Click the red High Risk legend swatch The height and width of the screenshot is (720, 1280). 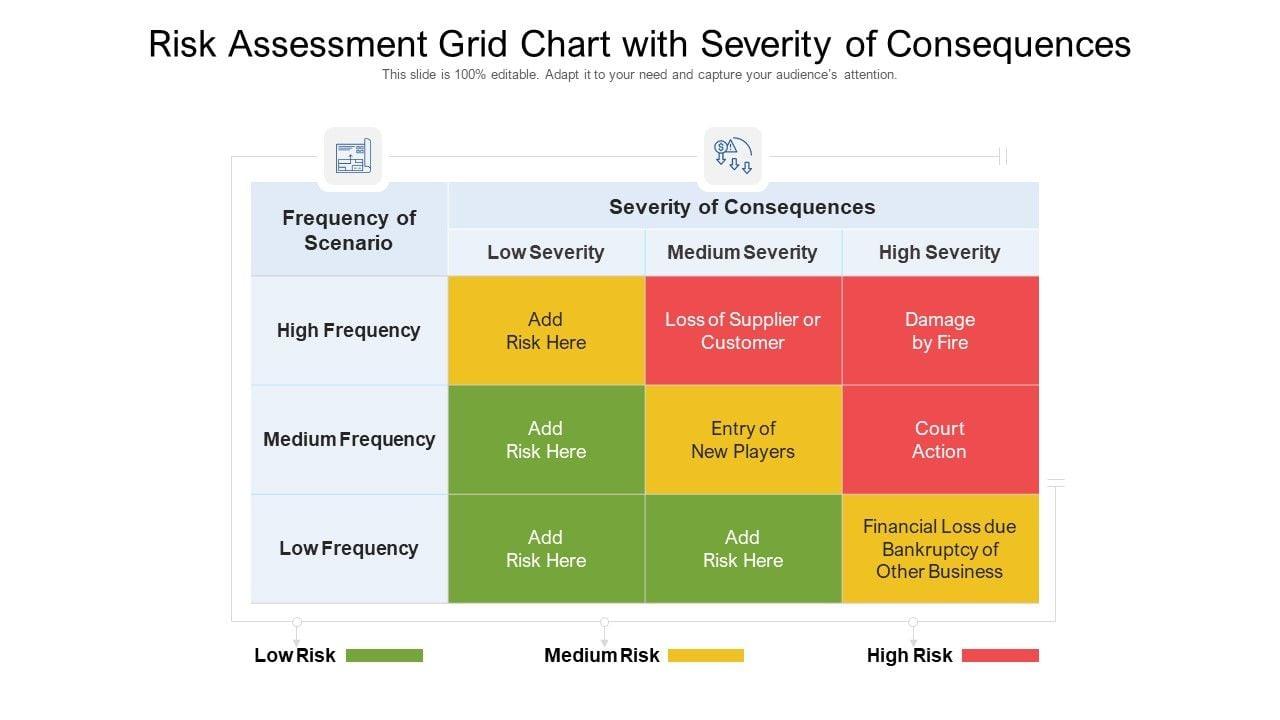tap(1000, 656)
